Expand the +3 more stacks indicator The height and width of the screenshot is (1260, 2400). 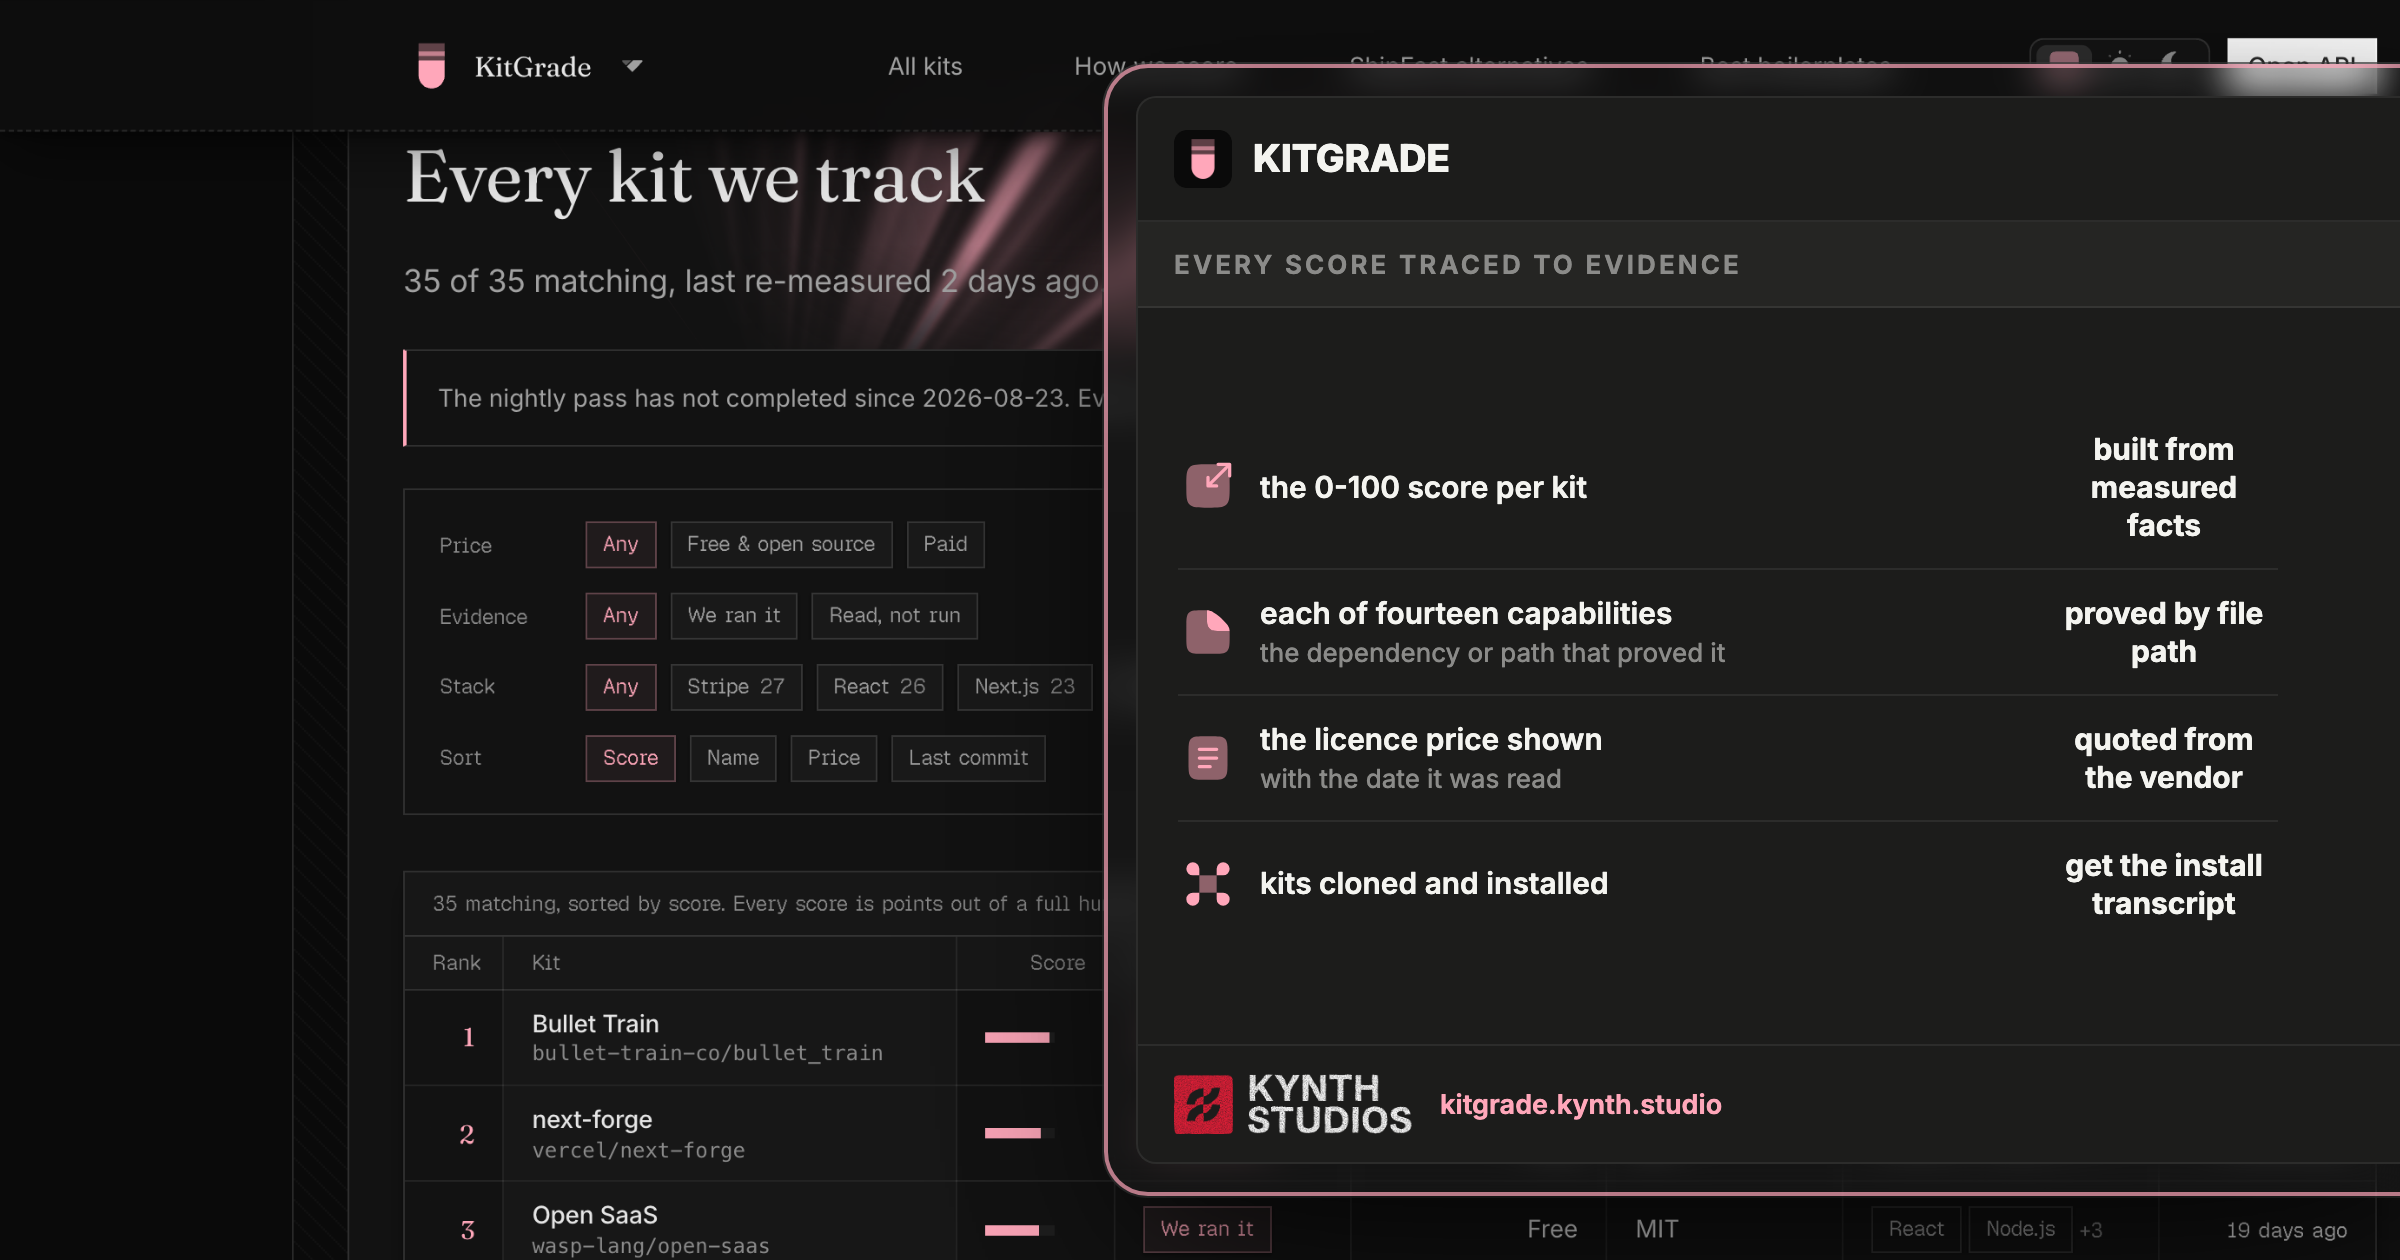[2091, 1230]
